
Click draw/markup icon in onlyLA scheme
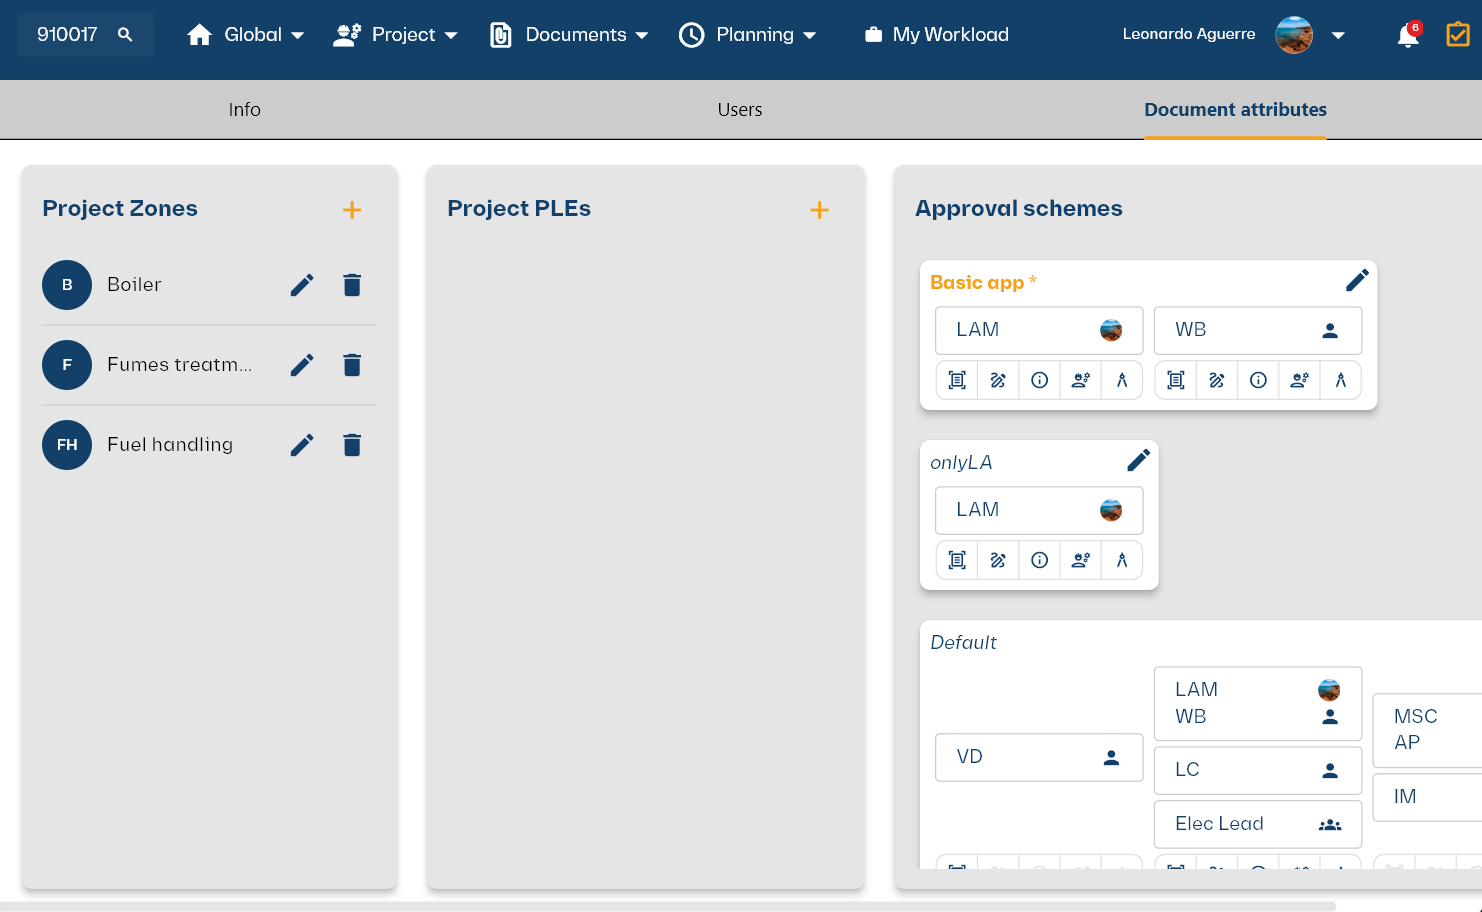pyautogui.click(x=998, y=560)
